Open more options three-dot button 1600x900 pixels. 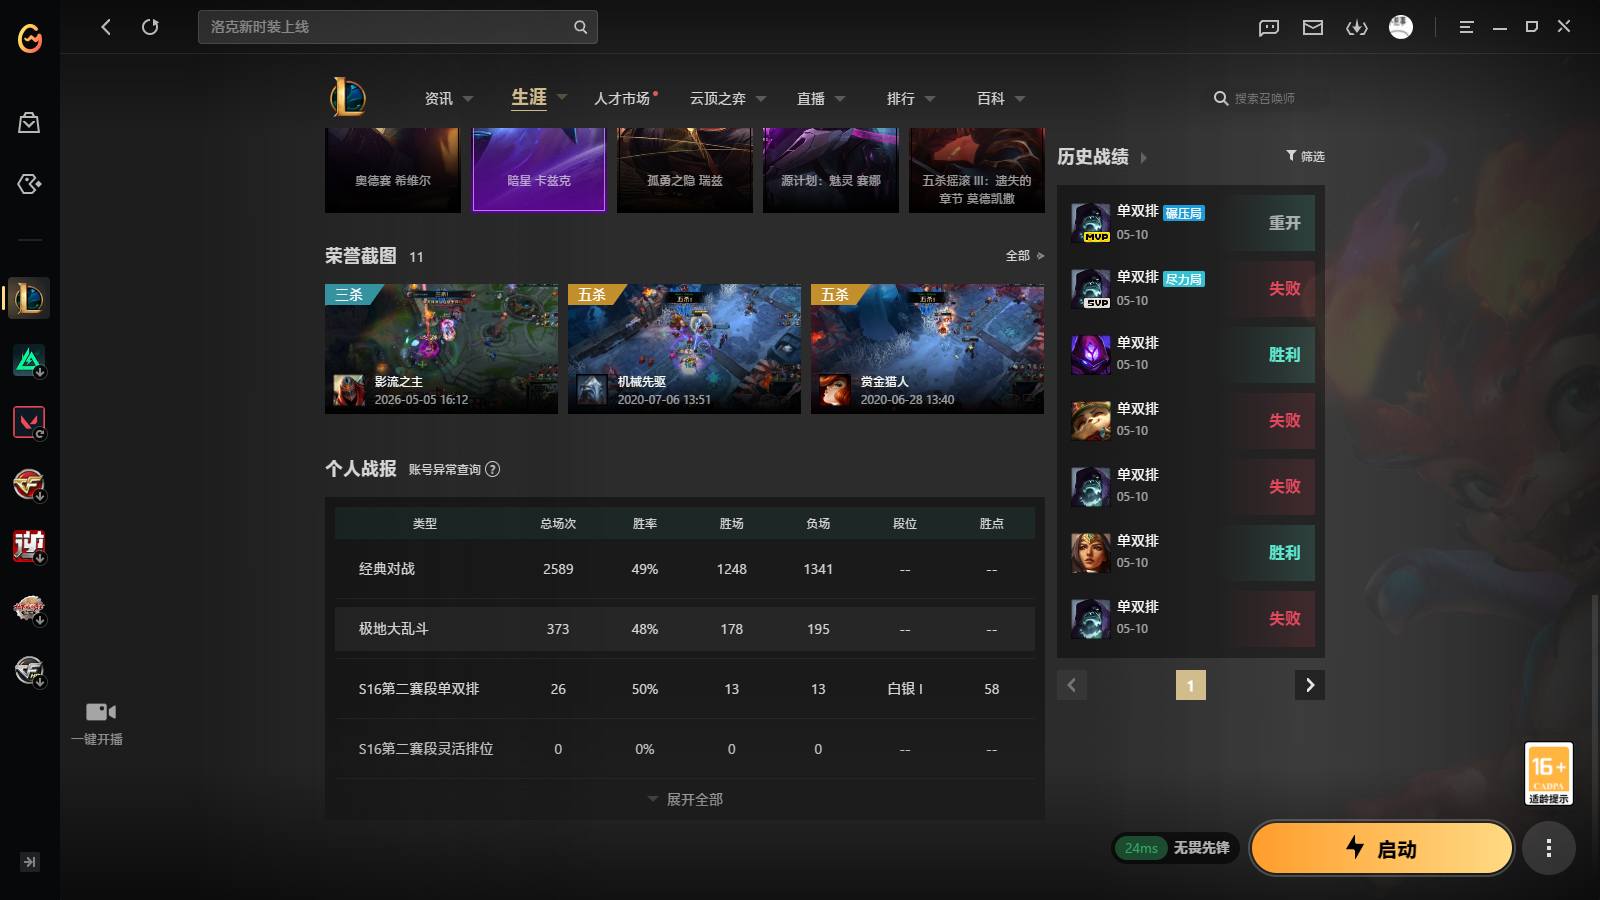(1549, 849)
